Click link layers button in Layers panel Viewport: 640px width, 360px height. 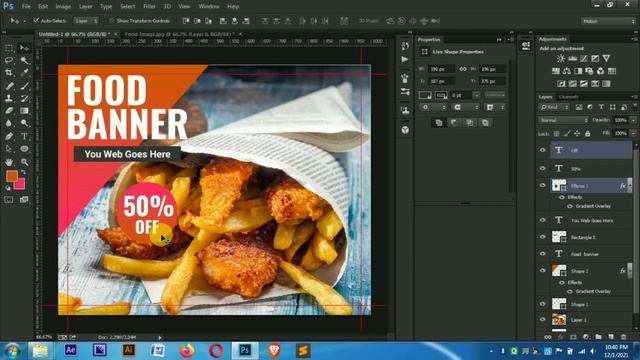click(548, 337)
